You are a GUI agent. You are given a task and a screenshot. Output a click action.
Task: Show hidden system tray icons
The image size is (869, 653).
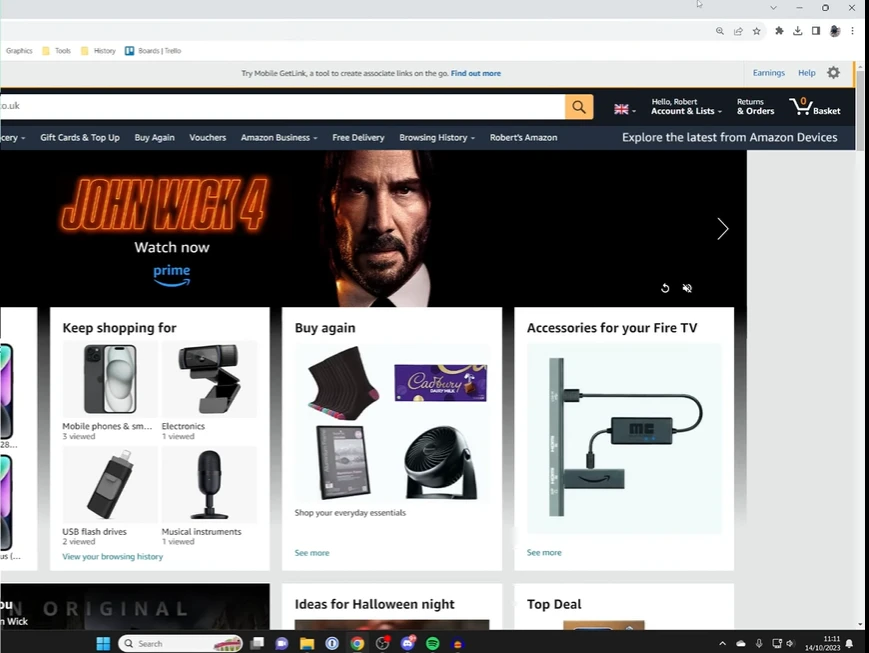[722, 644]
